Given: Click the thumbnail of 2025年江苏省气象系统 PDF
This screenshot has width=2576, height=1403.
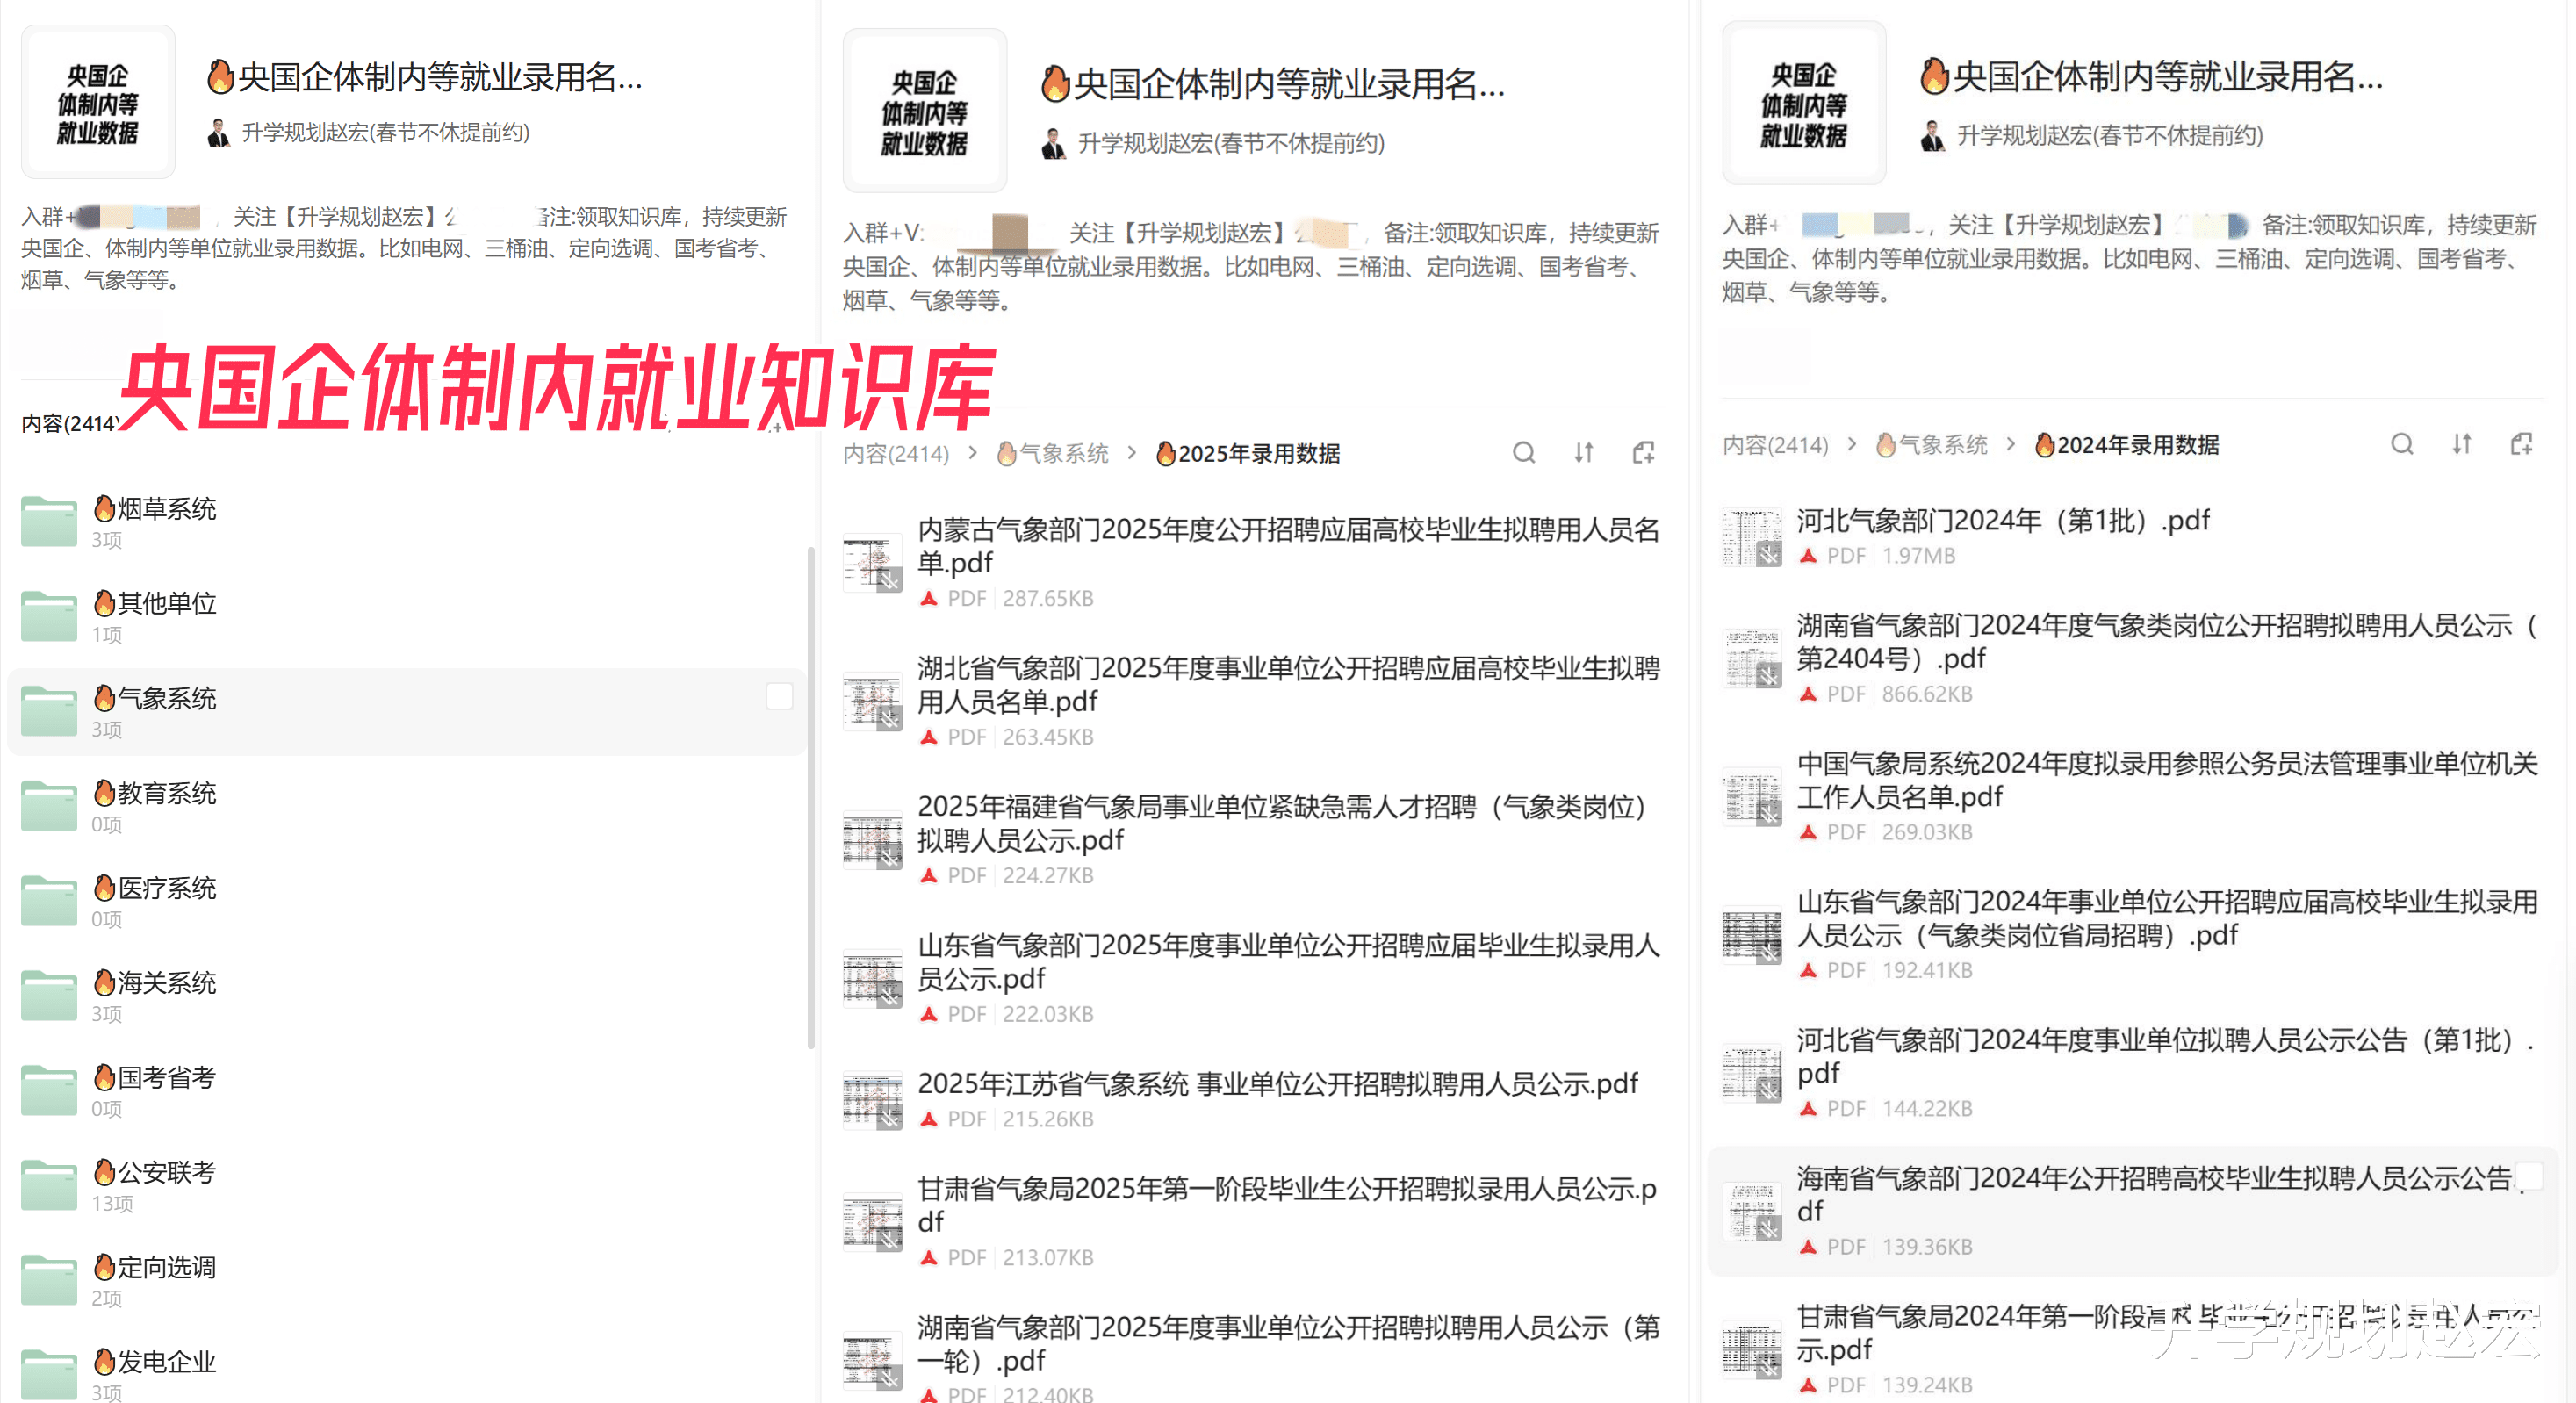Looking at the screenshot, I should click(x=871, y=1101).
